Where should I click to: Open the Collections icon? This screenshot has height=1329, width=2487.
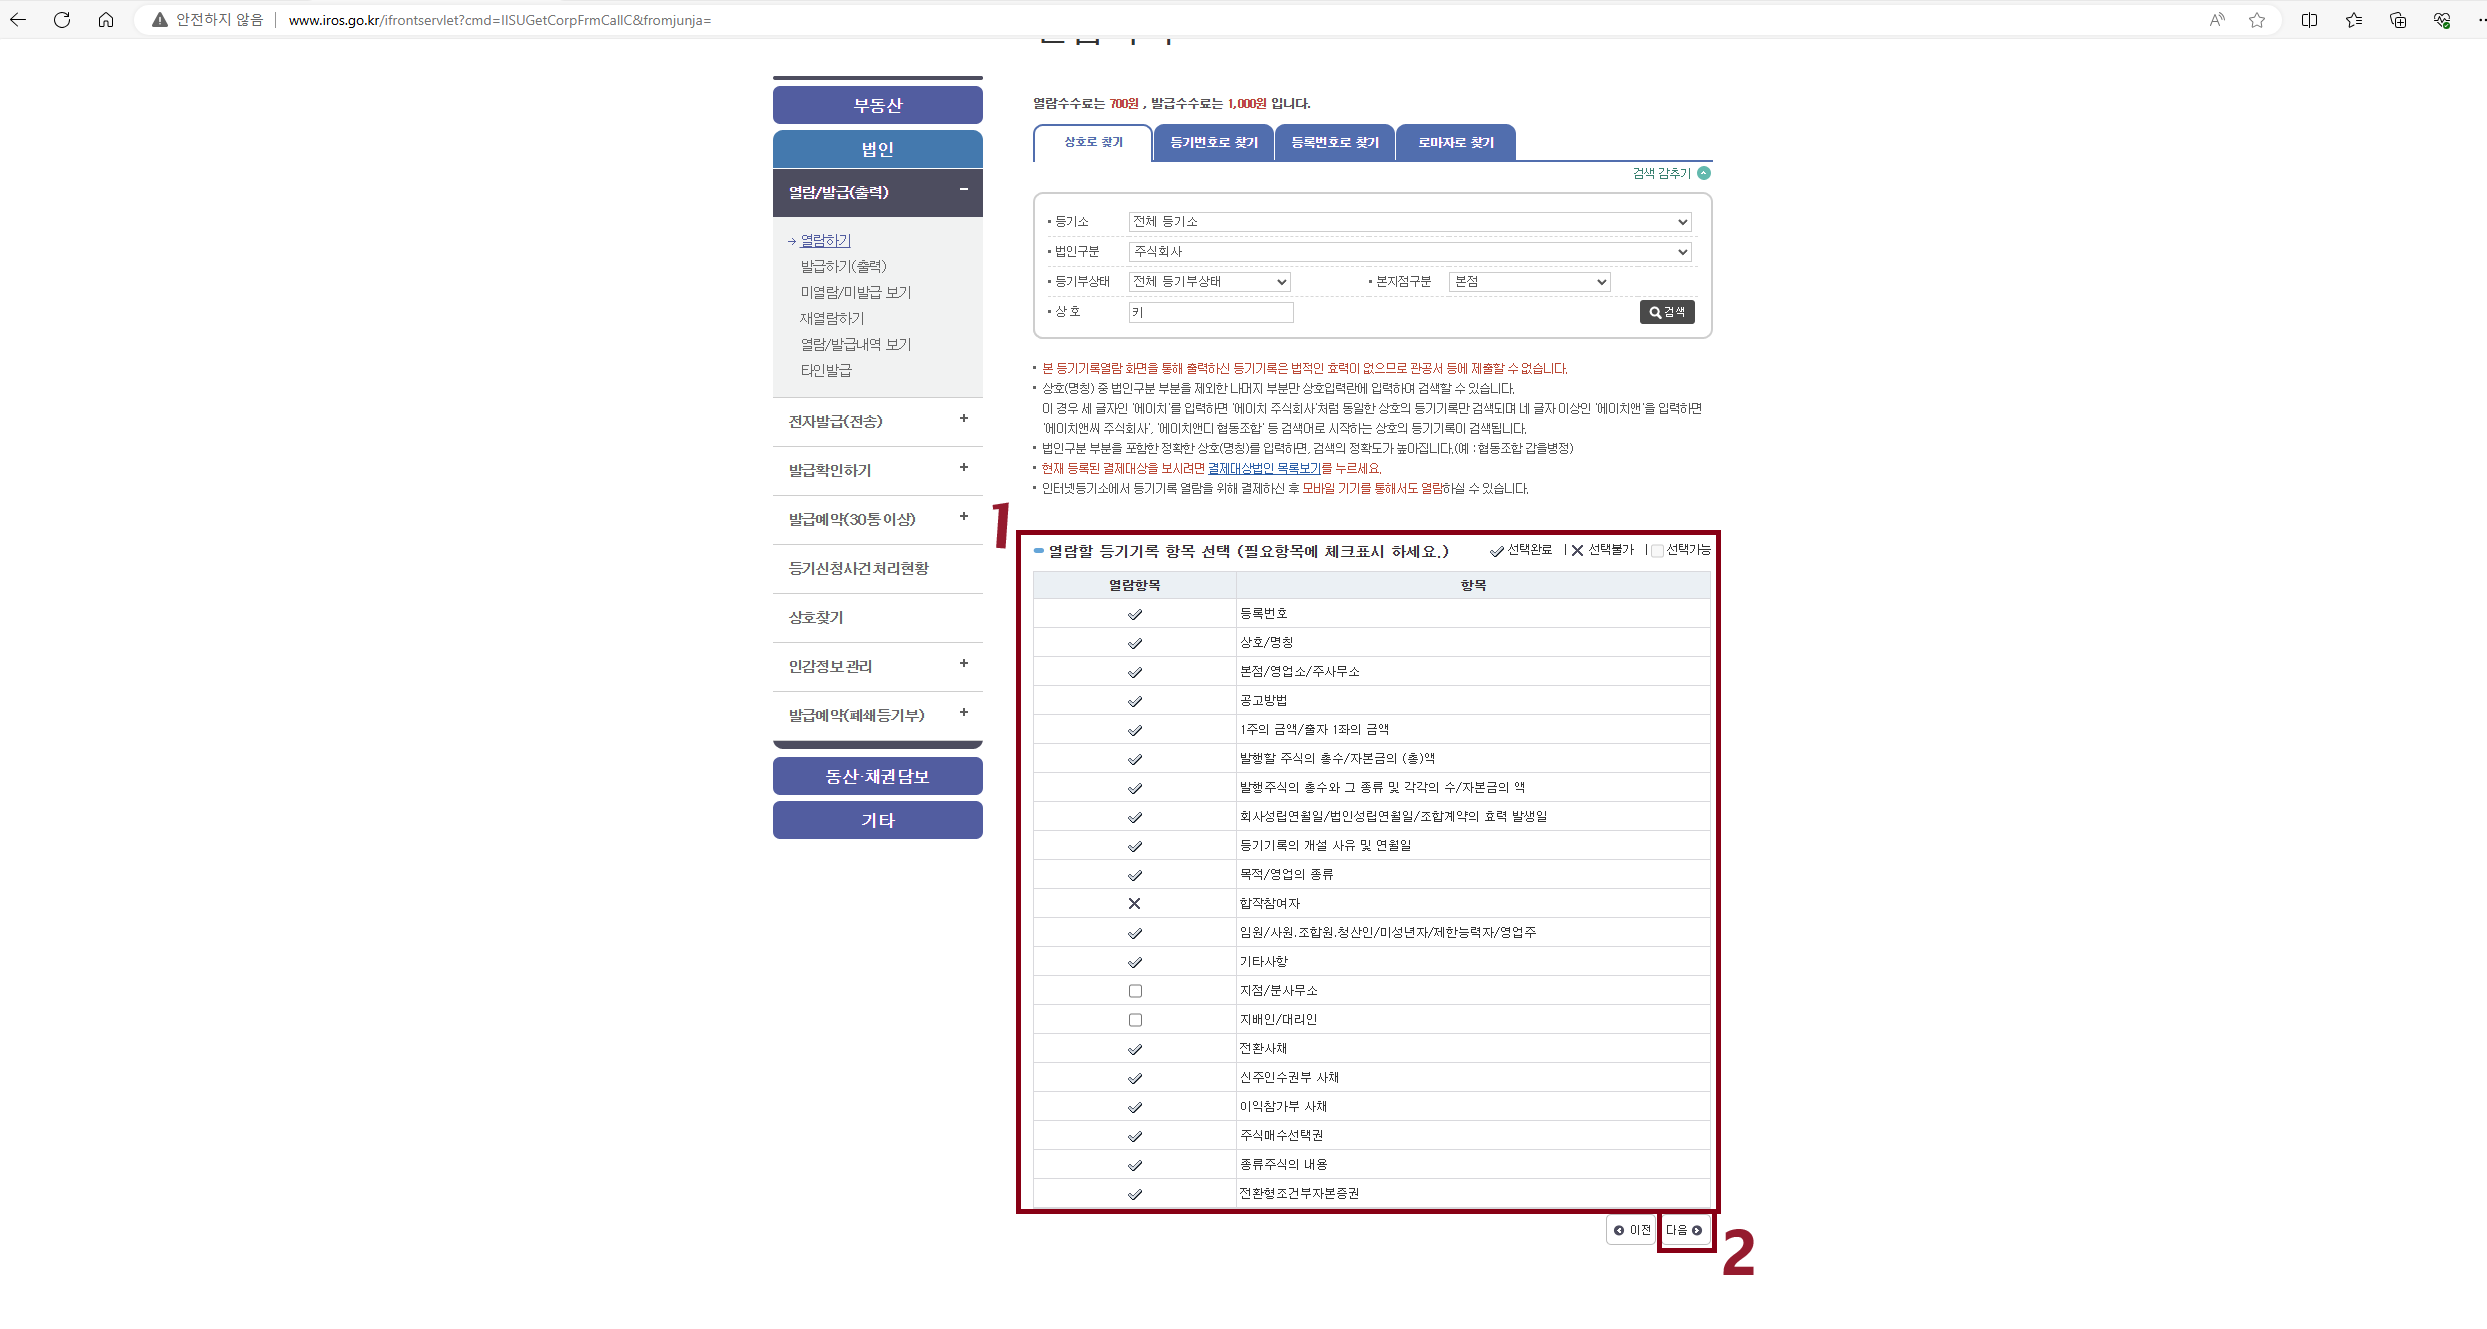click(x=2397, y=20)
